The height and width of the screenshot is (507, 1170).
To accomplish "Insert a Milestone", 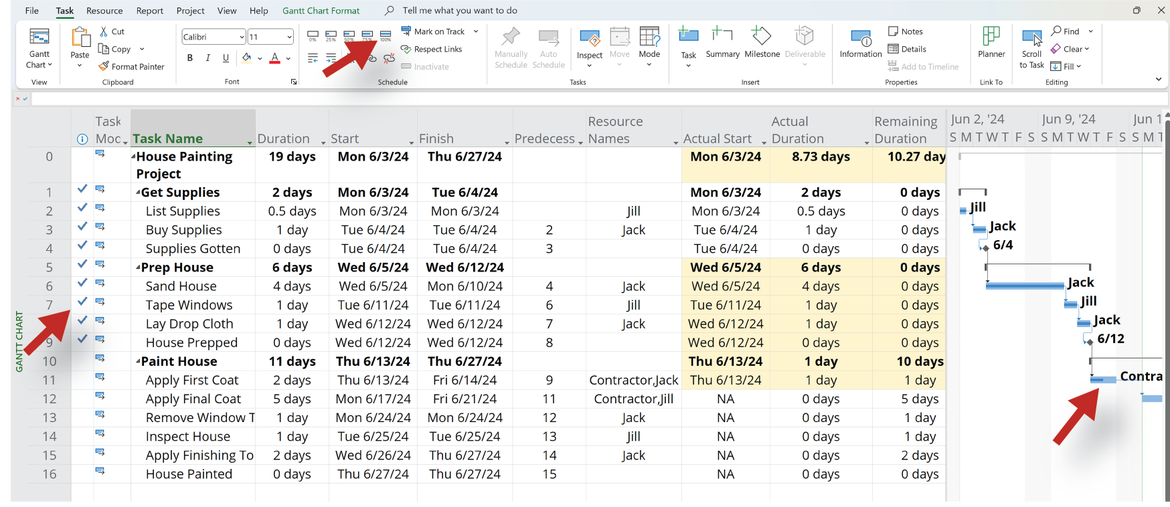I will [x=761, y=43].
